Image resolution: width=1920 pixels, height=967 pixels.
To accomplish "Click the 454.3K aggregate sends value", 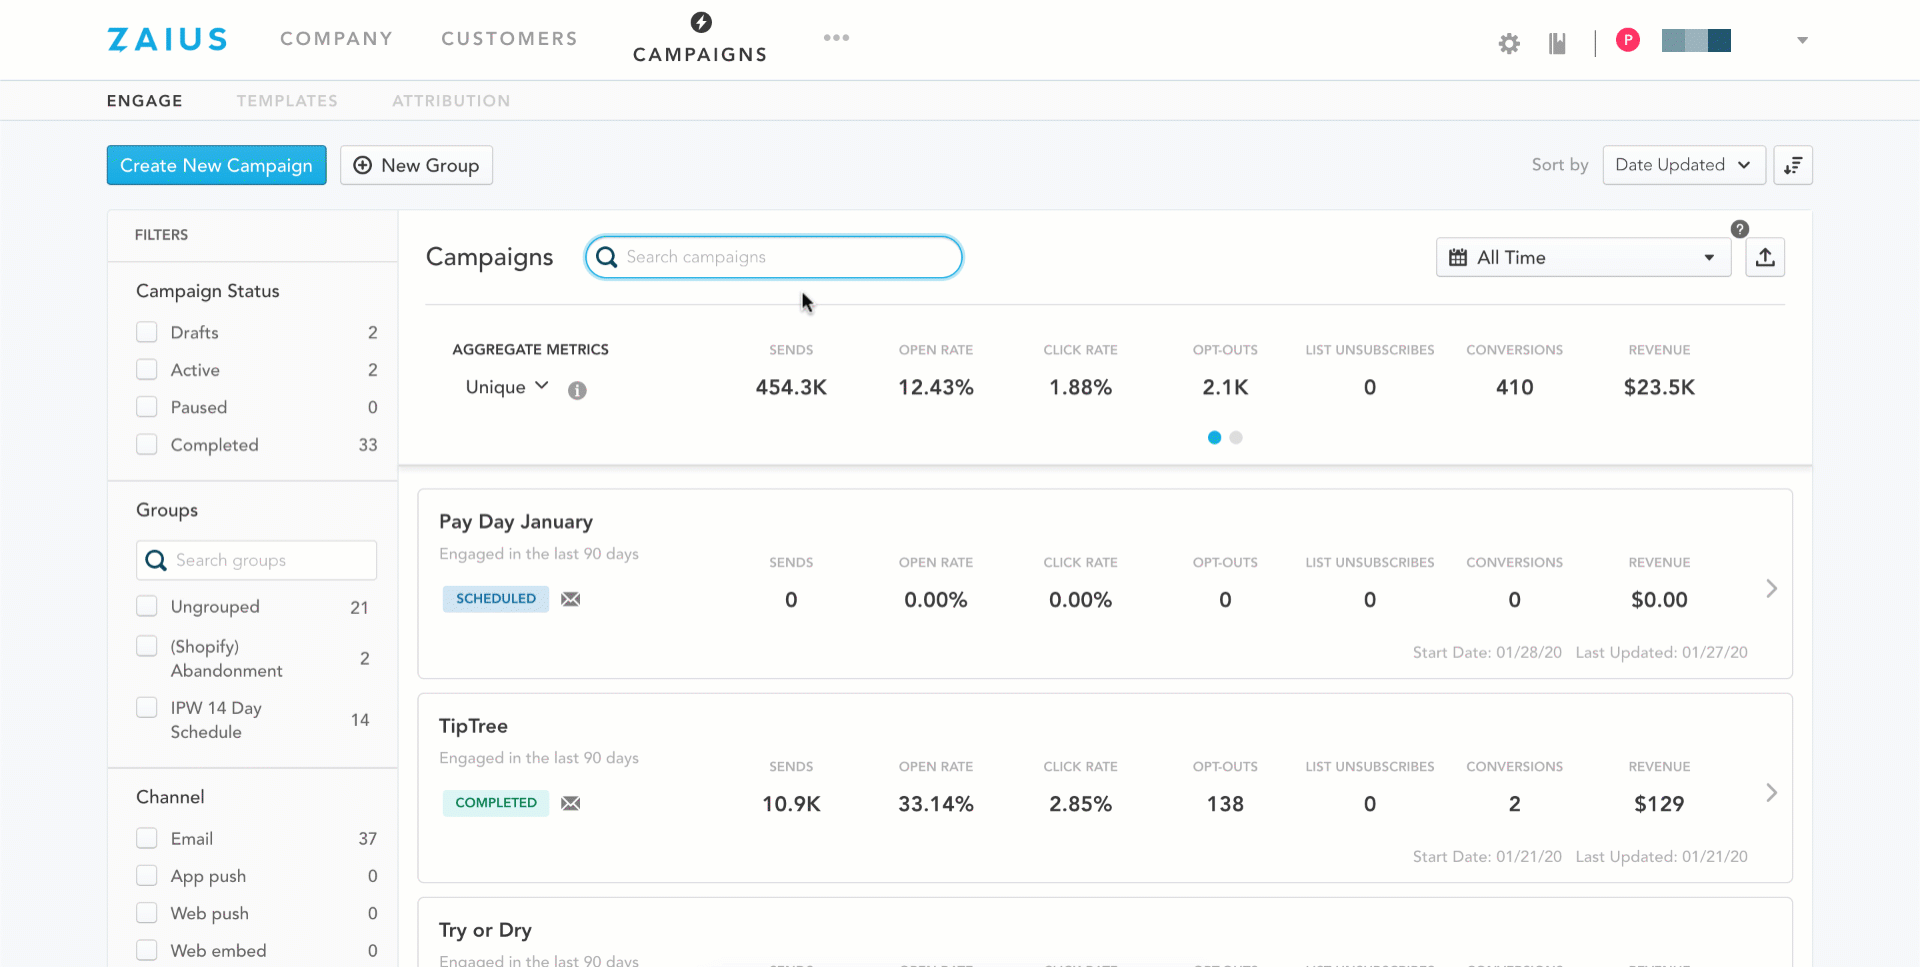I will tap(791, 387).
